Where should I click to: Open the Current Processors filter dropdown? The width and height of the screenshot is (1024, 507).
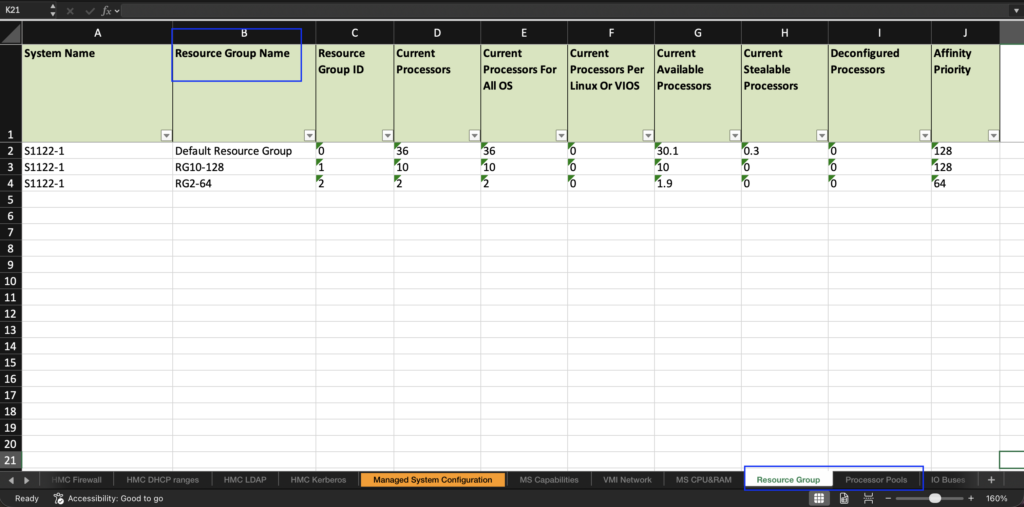click(472, 135)
